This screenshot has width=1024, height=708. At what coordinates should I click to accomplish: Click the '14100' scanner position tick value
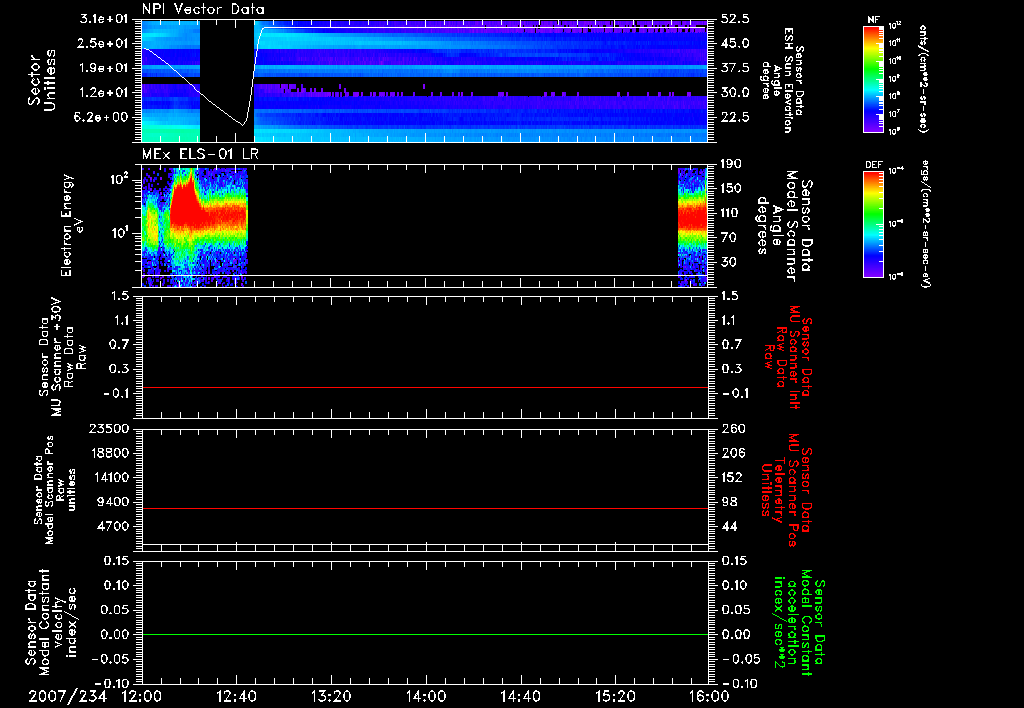click(109, 477)
